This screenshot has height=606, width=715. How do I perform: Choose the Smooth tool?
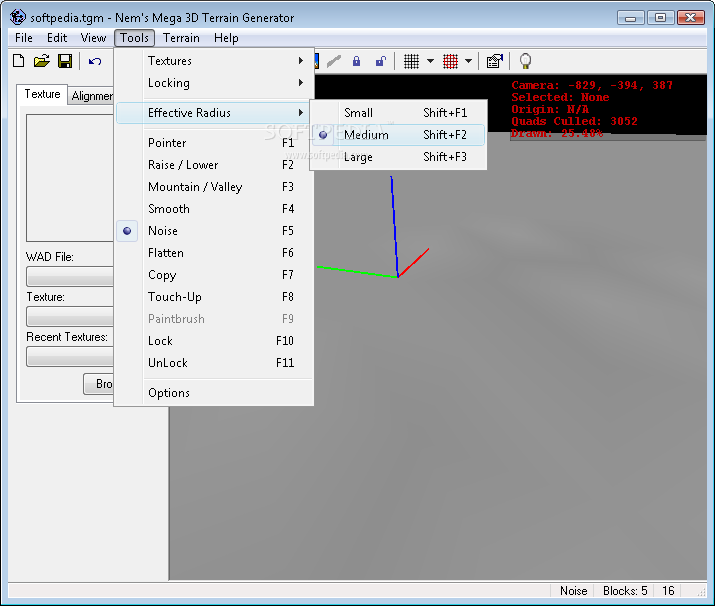[x=214, y=209]
